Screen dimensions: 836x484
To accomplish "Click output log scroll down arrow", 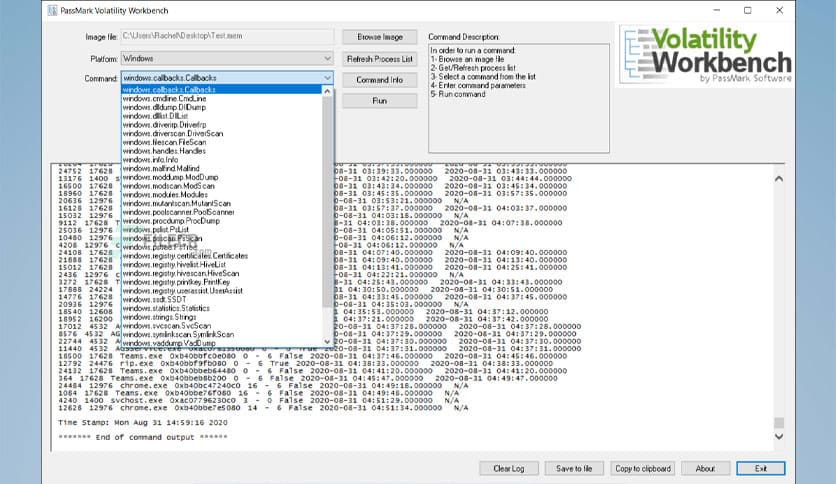I will click(x=779, y=437).
